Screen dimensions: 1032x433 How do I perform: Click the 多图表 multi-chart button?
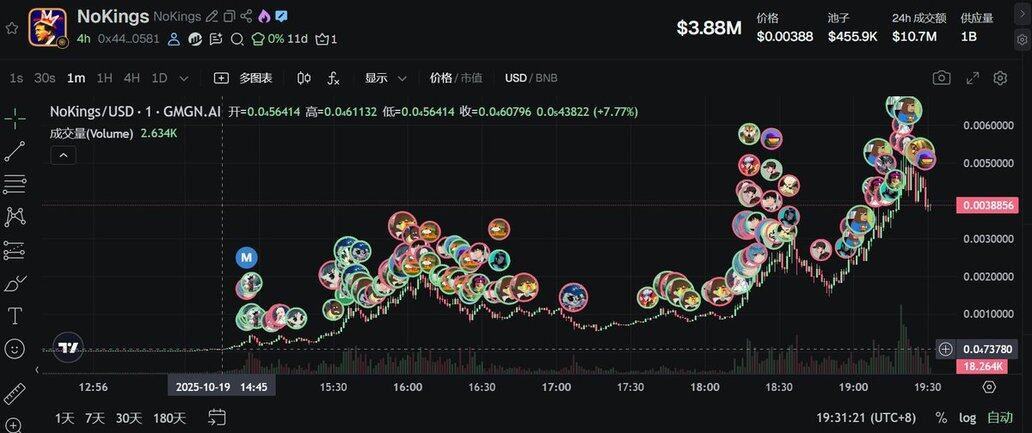tap(251, 78)
